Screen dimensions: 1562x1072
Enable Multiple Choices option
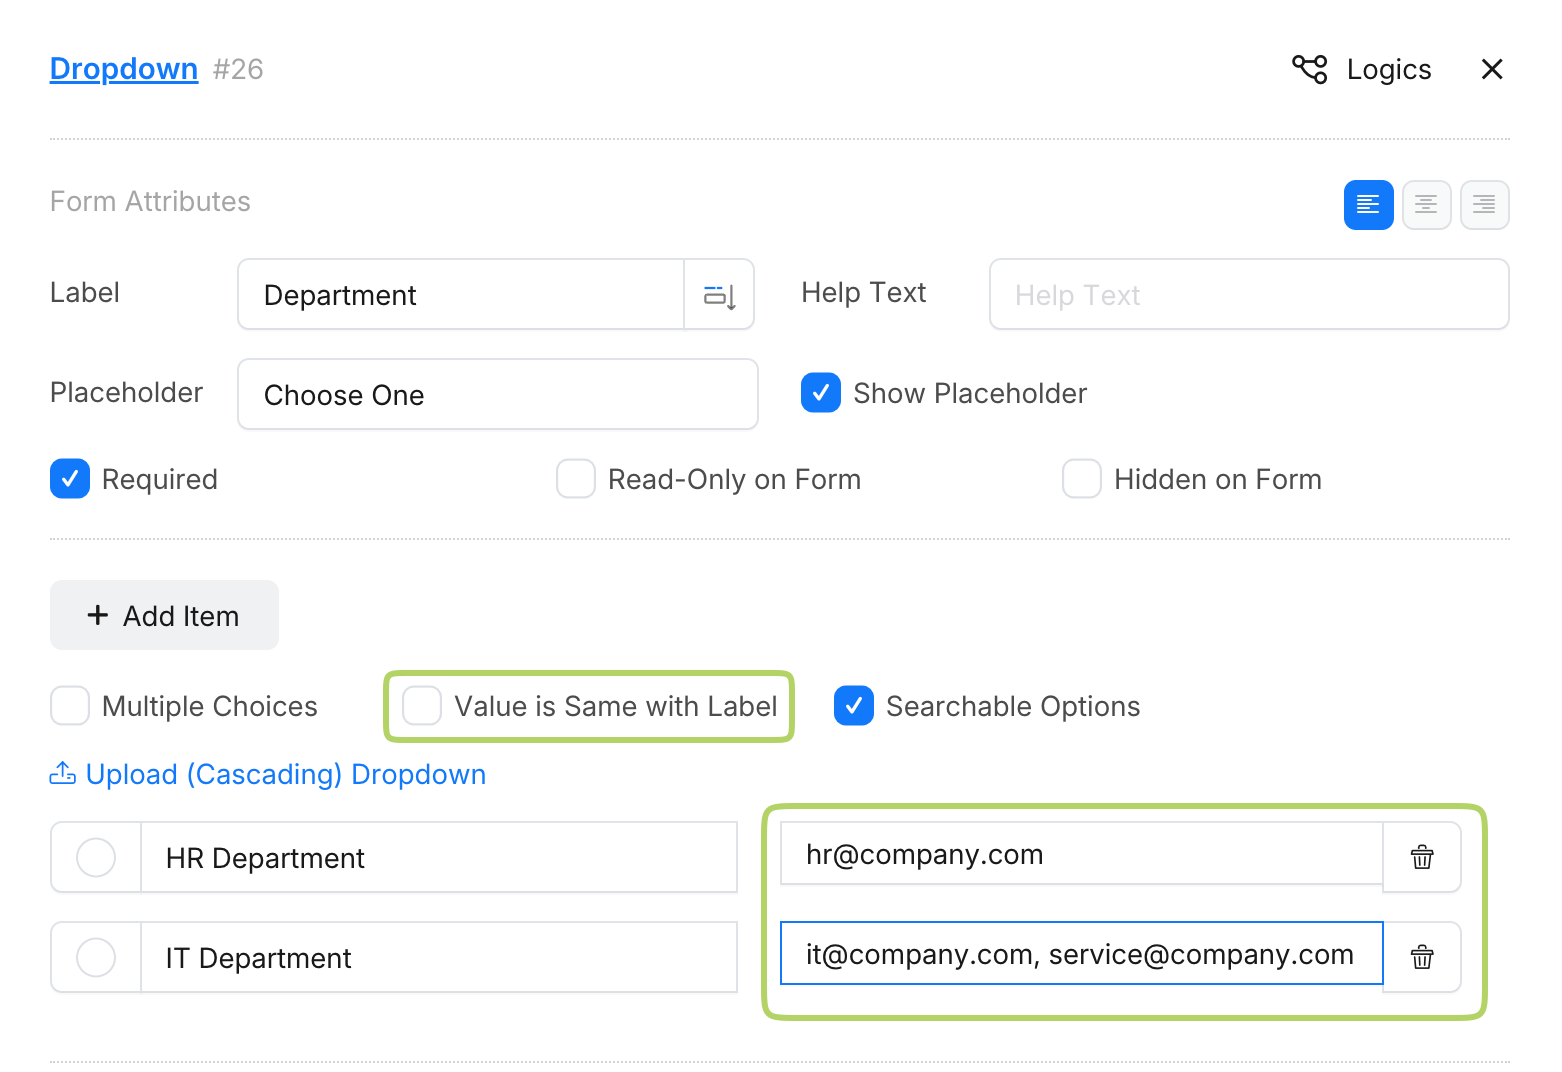point(70,706)
